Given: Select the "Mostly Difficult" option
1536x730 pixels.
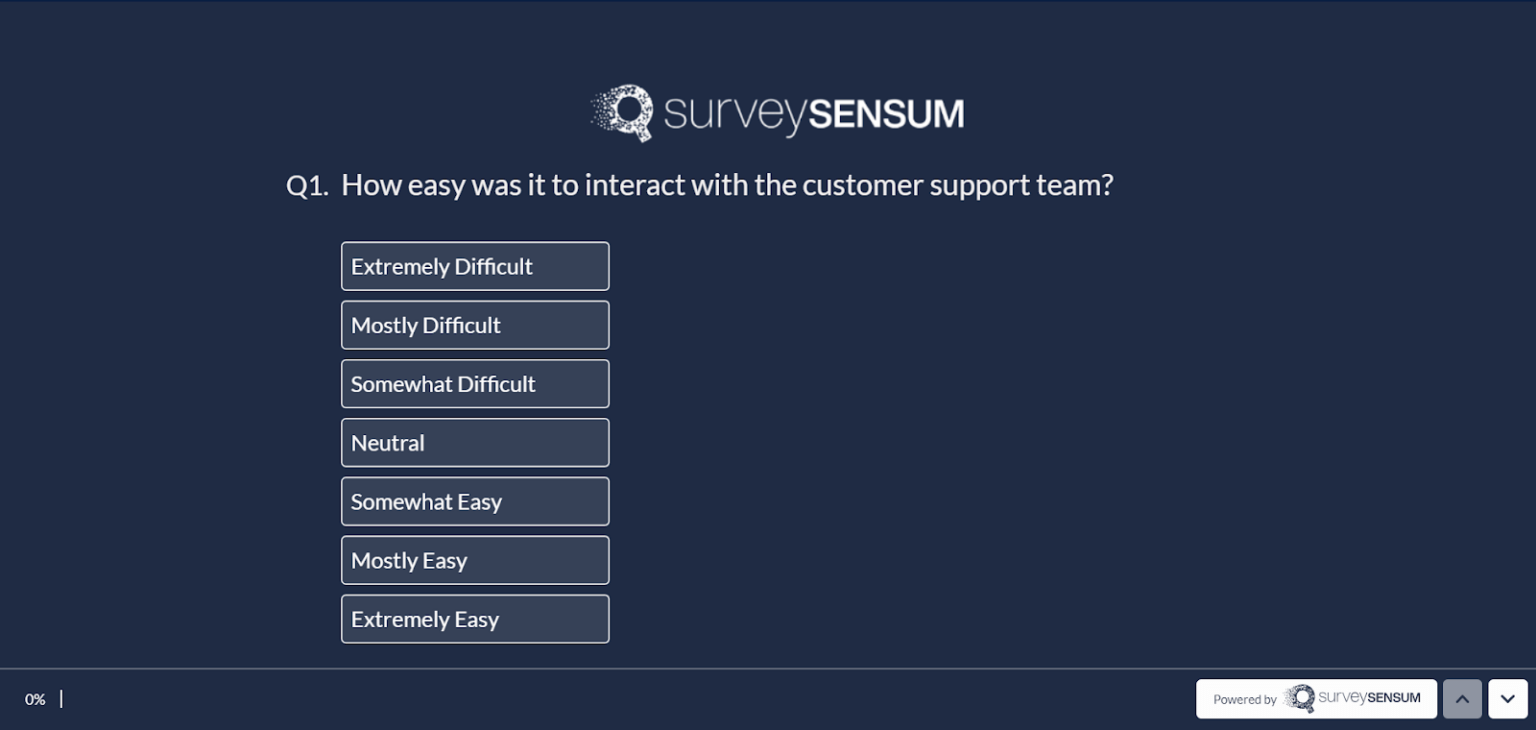Looking at the screenshot, I should click(x=475, y=325).
